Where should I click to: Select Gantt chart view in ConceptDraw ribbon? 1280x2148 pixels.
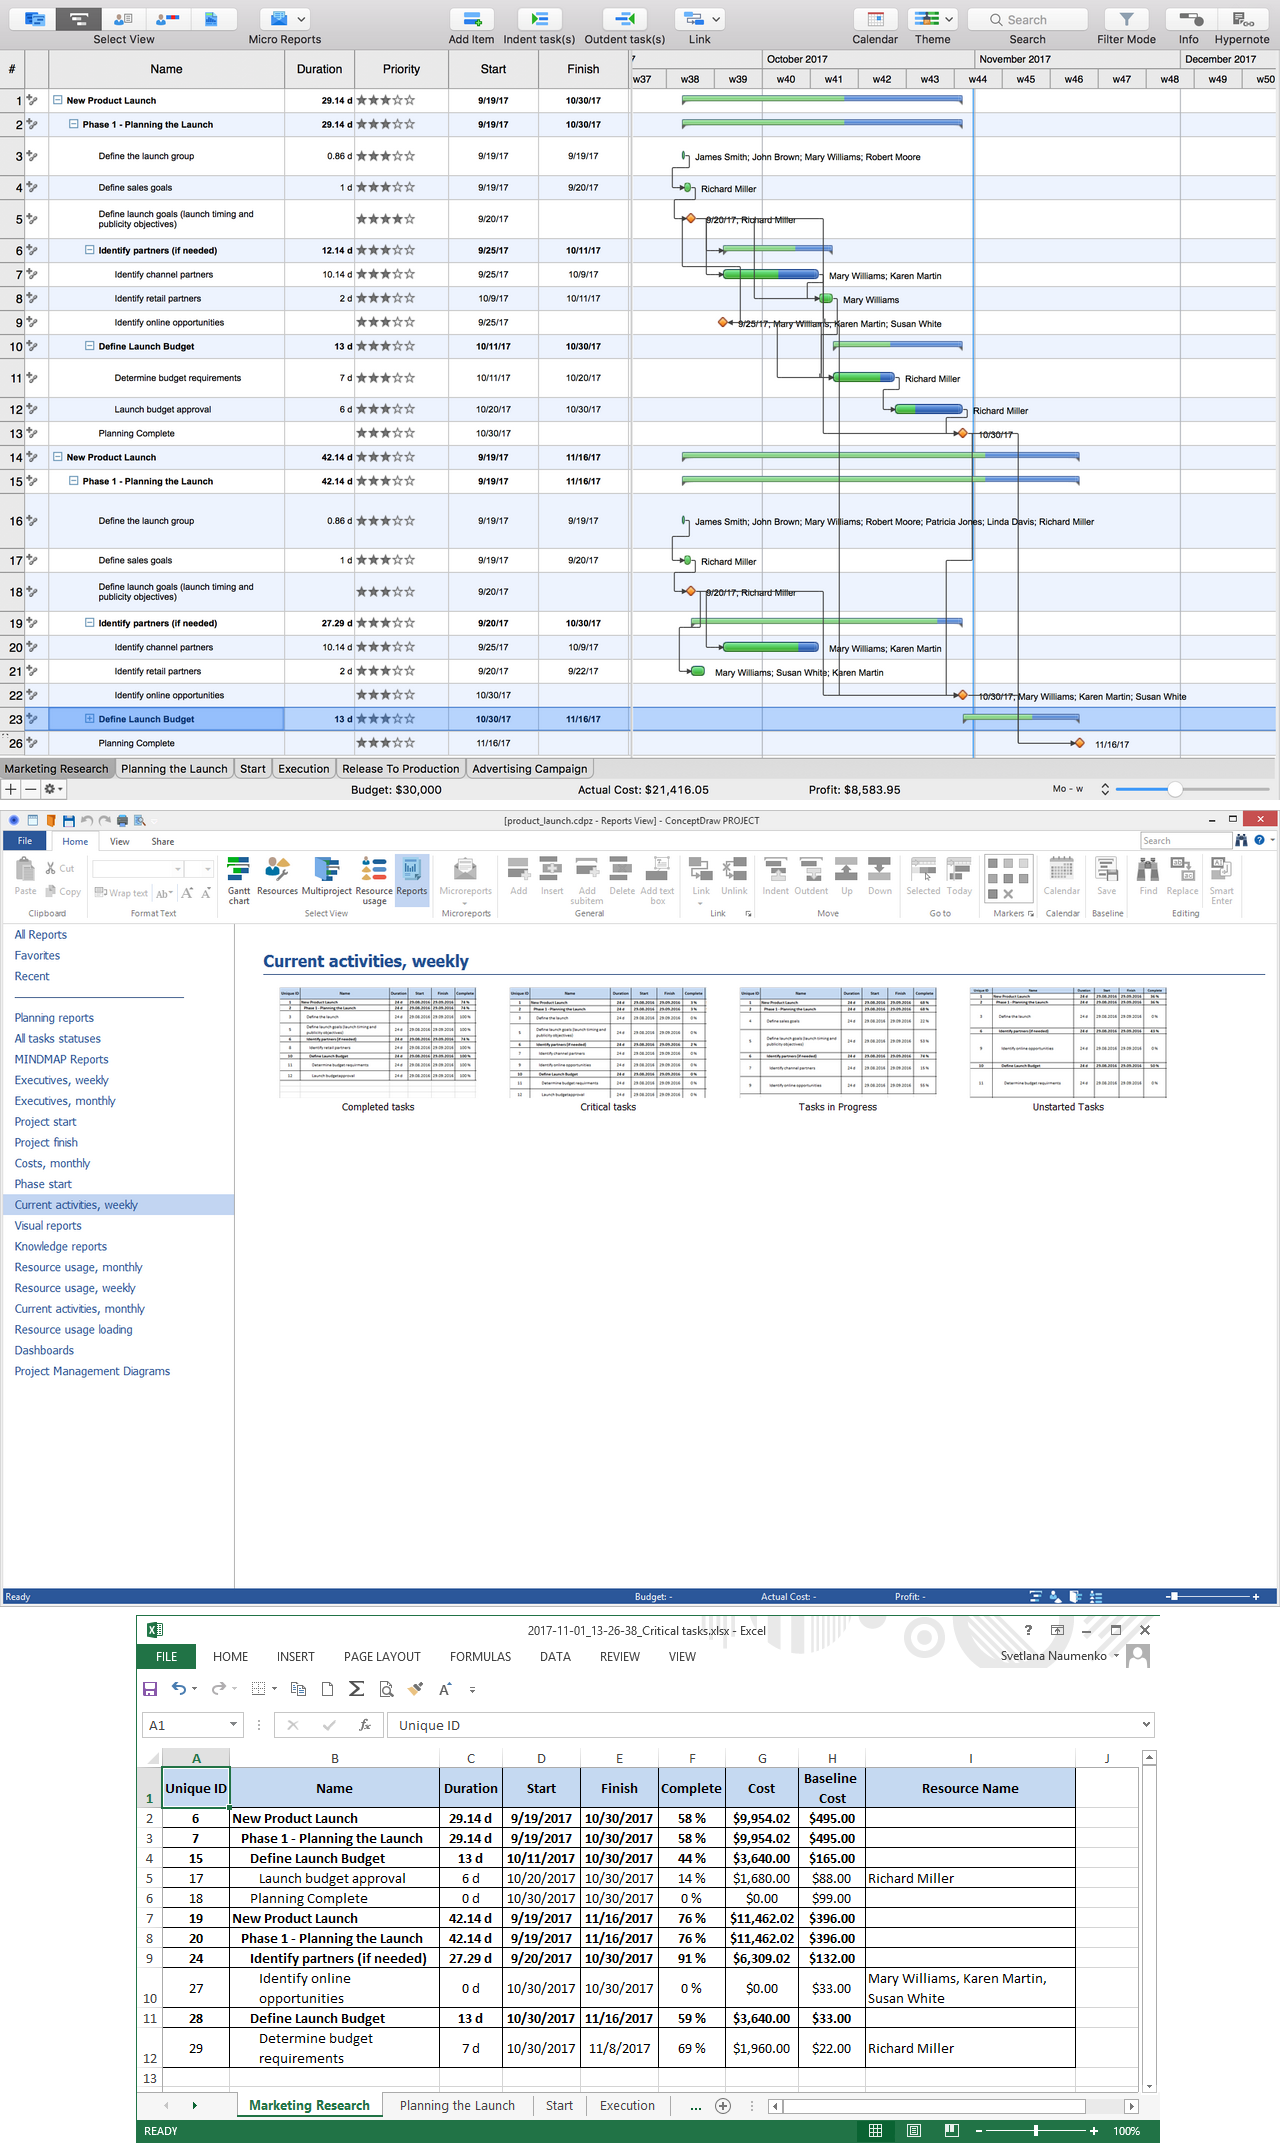pyautogui.click(x=239, y=880)
